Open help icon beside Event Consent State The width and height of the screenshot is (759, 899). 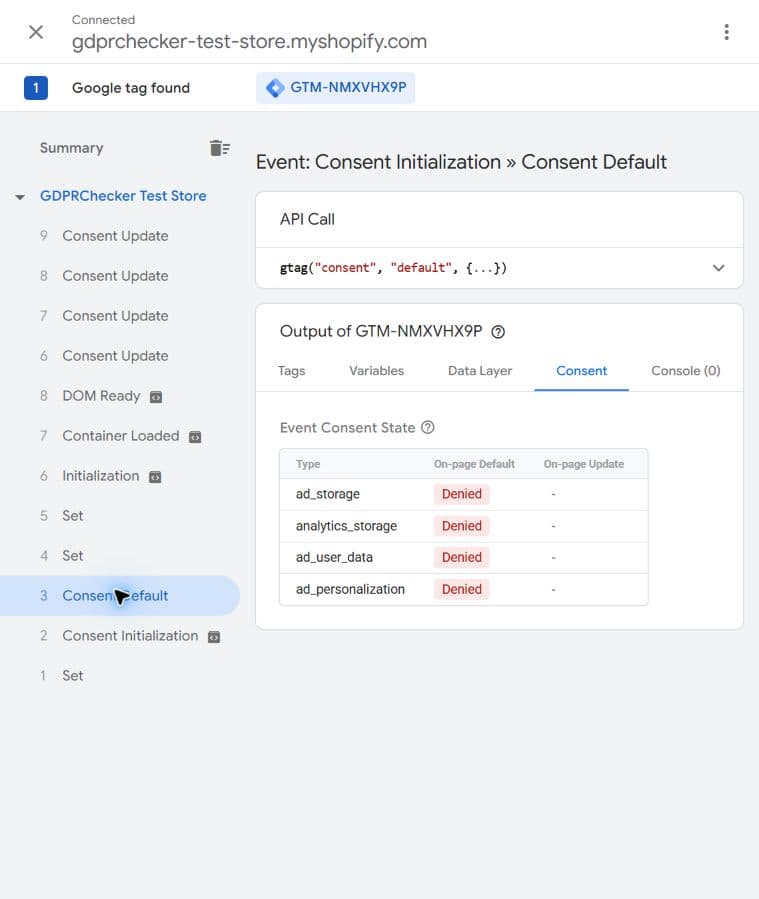pos(428,428)
